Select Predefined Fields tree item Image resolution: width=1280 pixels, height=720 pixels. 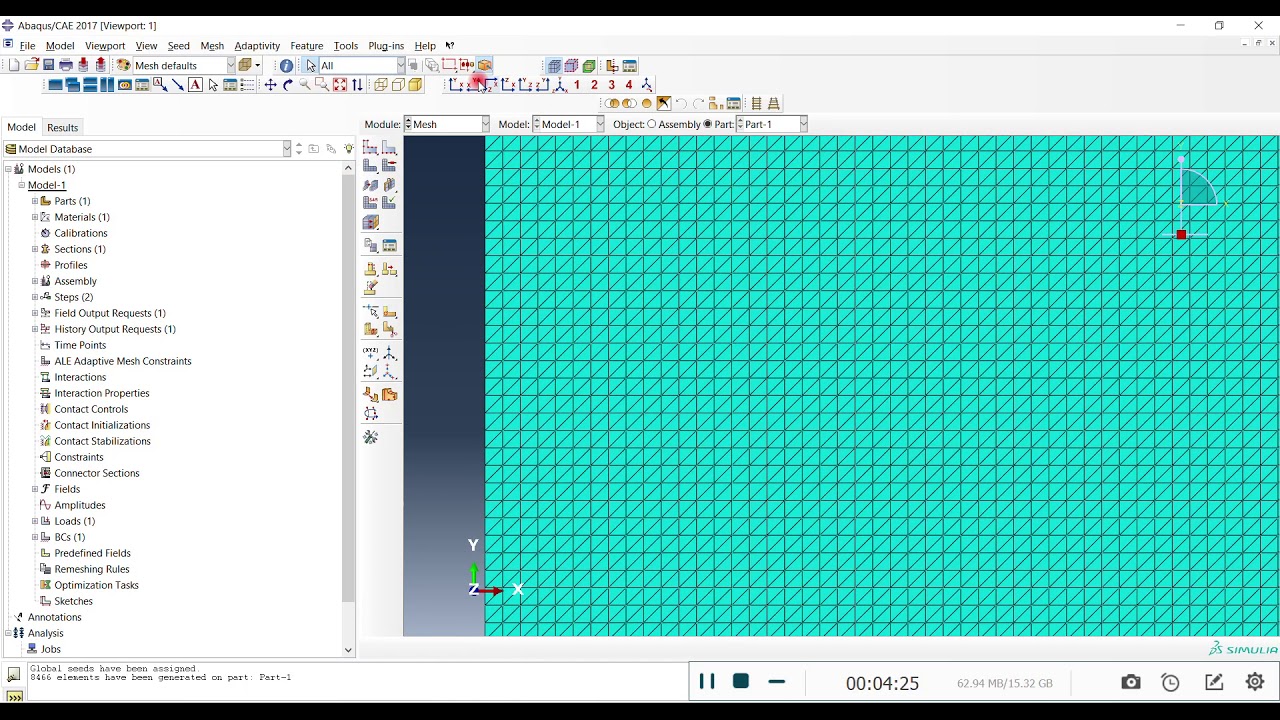coord(92,553)
